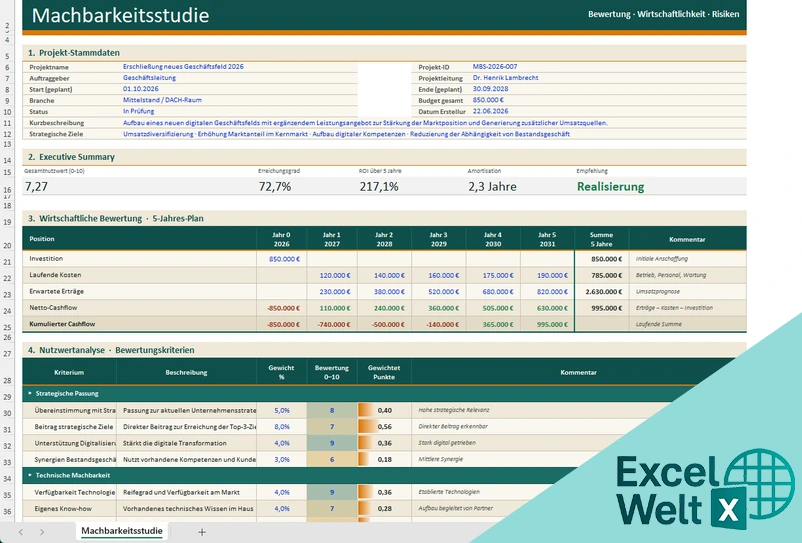Select comment Stark digital getrieben

[447, 443]
